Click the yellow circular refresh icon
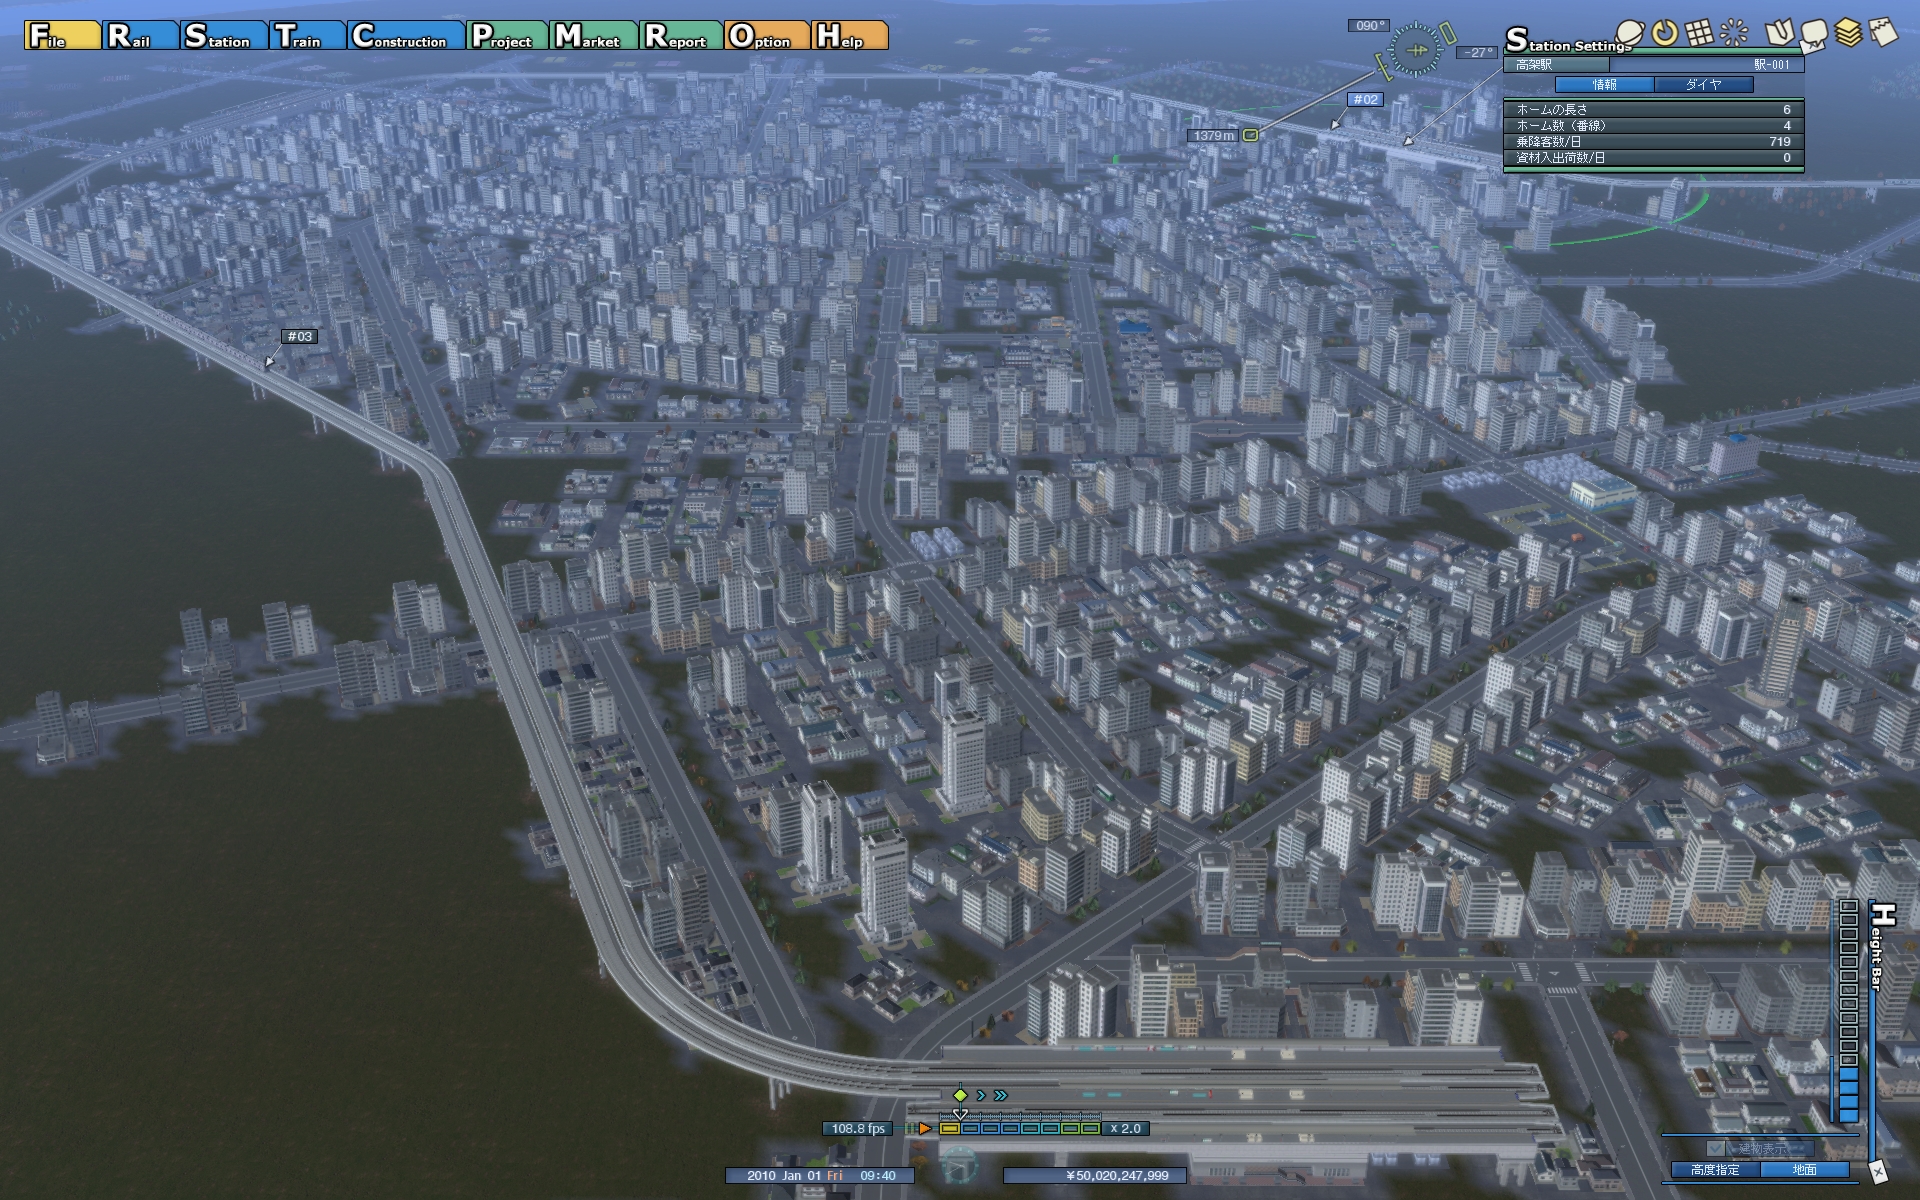This screenshot has width=1920, height=1200. coord(1664,33)
